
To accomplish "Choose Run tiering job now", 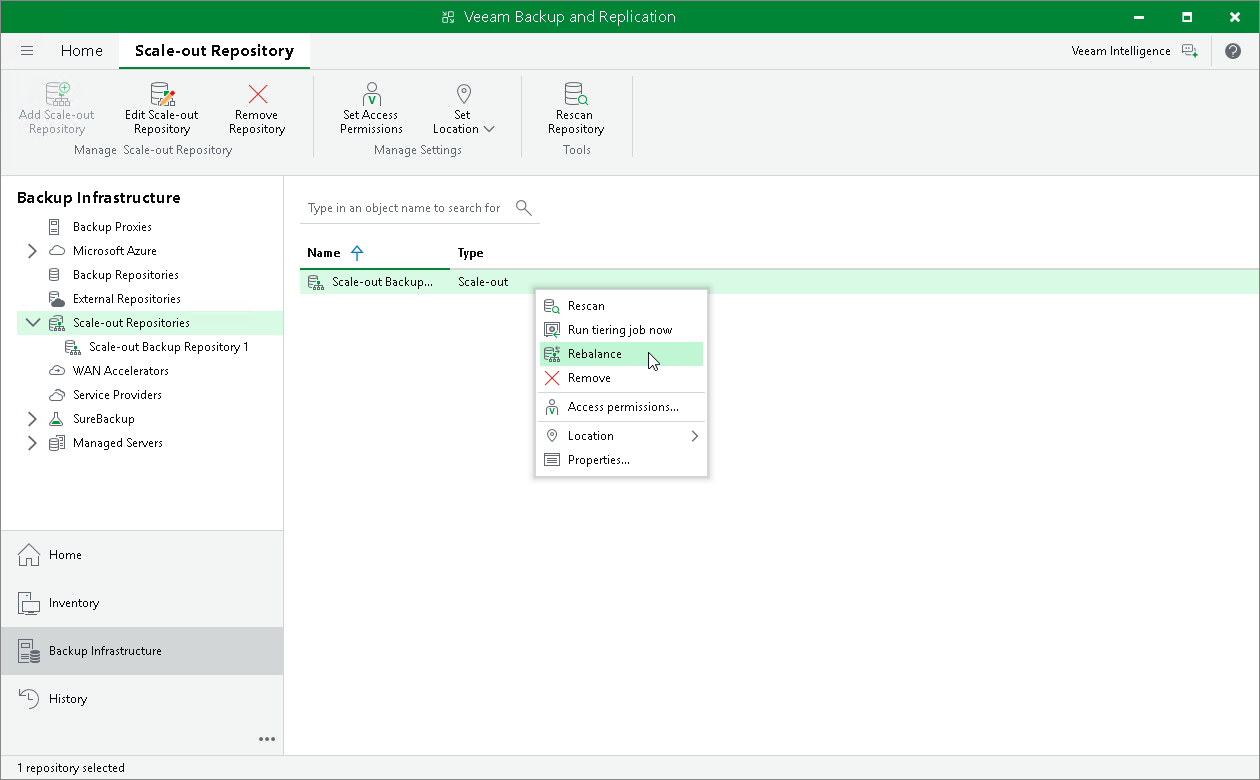I will pos(621,330).
